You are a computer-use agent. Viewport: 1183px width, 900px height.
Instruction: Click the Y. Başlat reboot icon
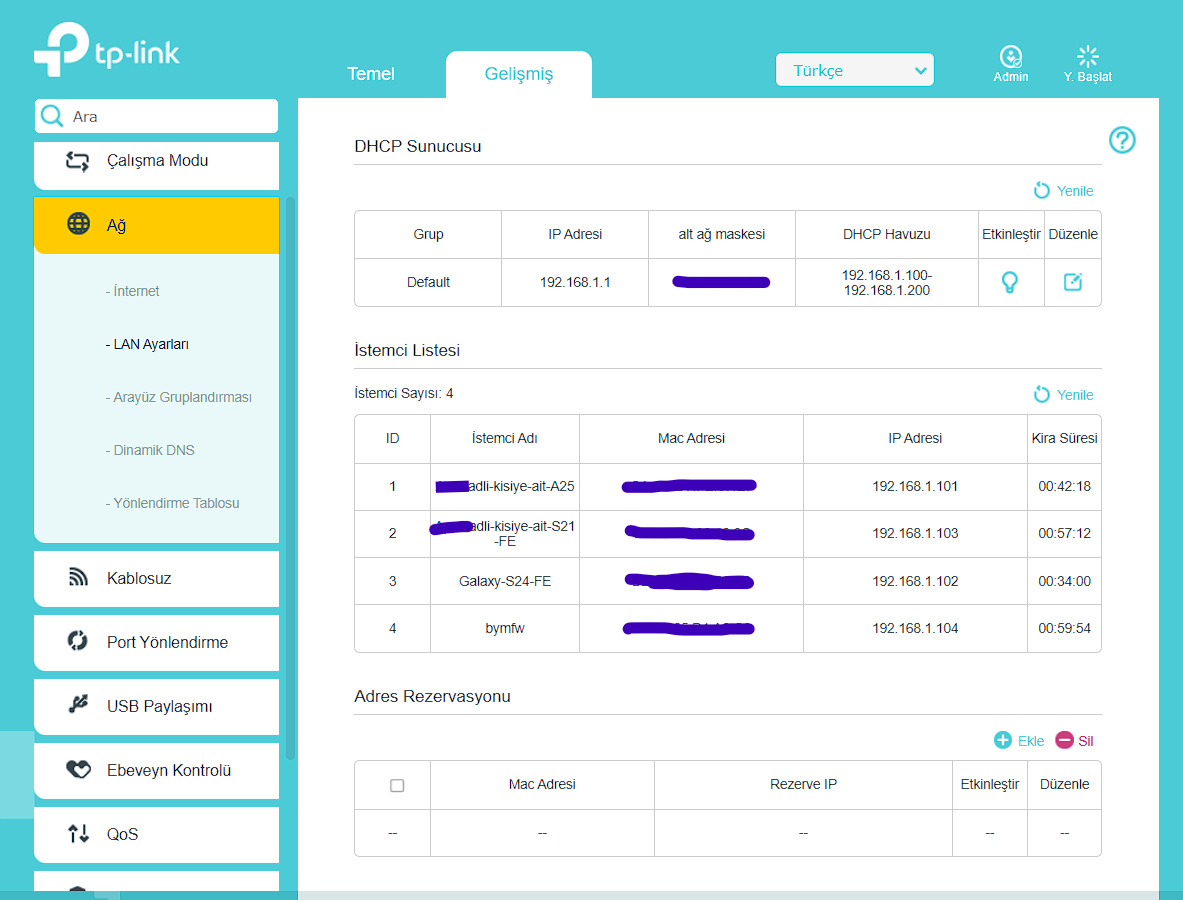coord(1087,63)
